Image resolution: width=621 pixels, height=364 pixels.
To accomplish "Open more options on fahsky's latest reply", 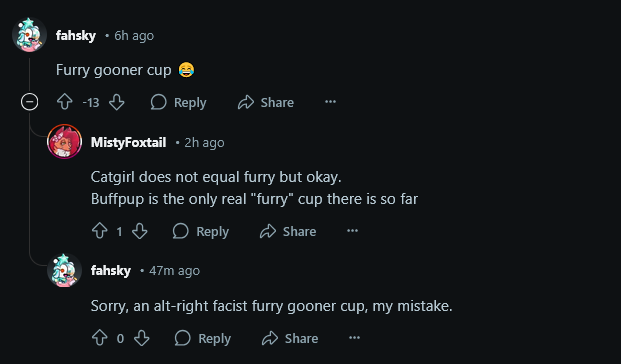I will pos(354,338).
